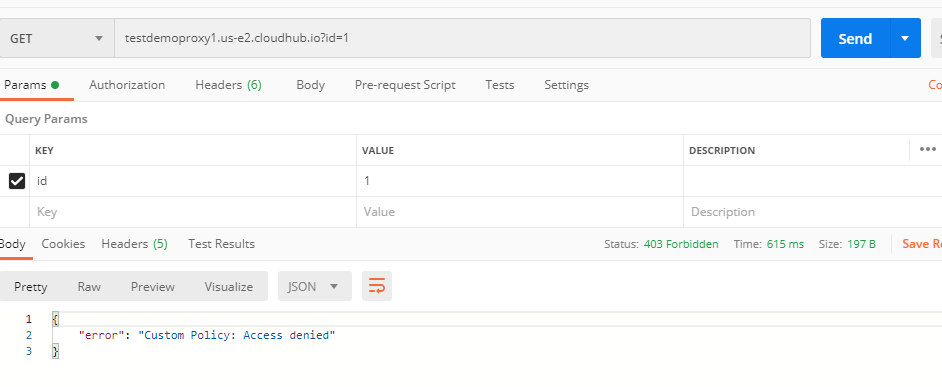Click the 615 ms response time

tap(785, 245)
